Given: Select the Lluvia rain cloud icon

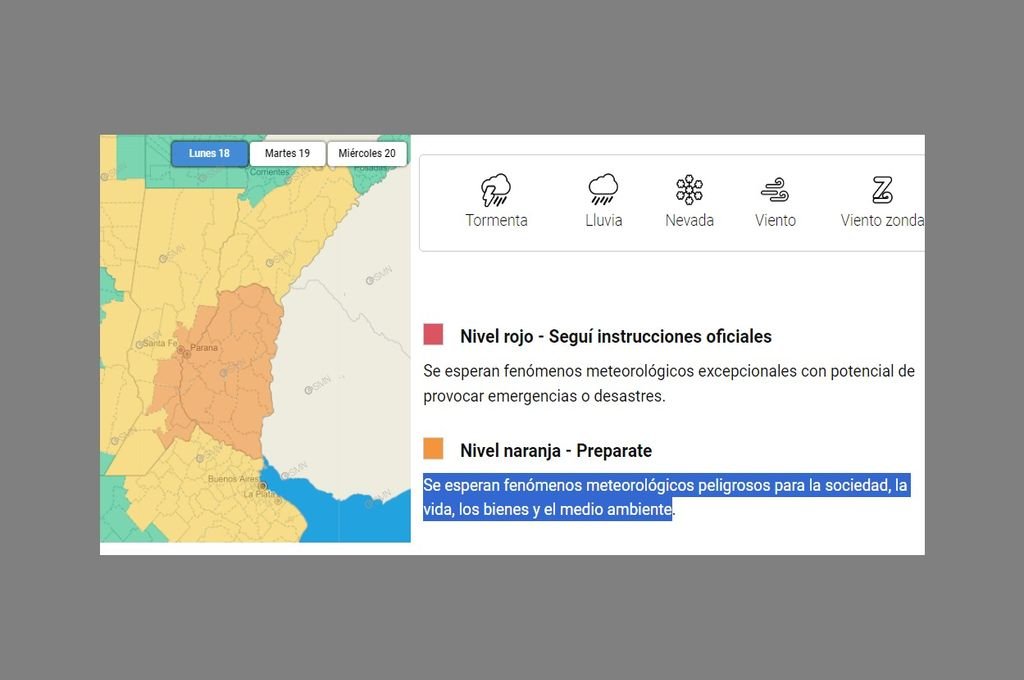Looking at the screenshot, I should pyautogui.click(x=603, y=189).
